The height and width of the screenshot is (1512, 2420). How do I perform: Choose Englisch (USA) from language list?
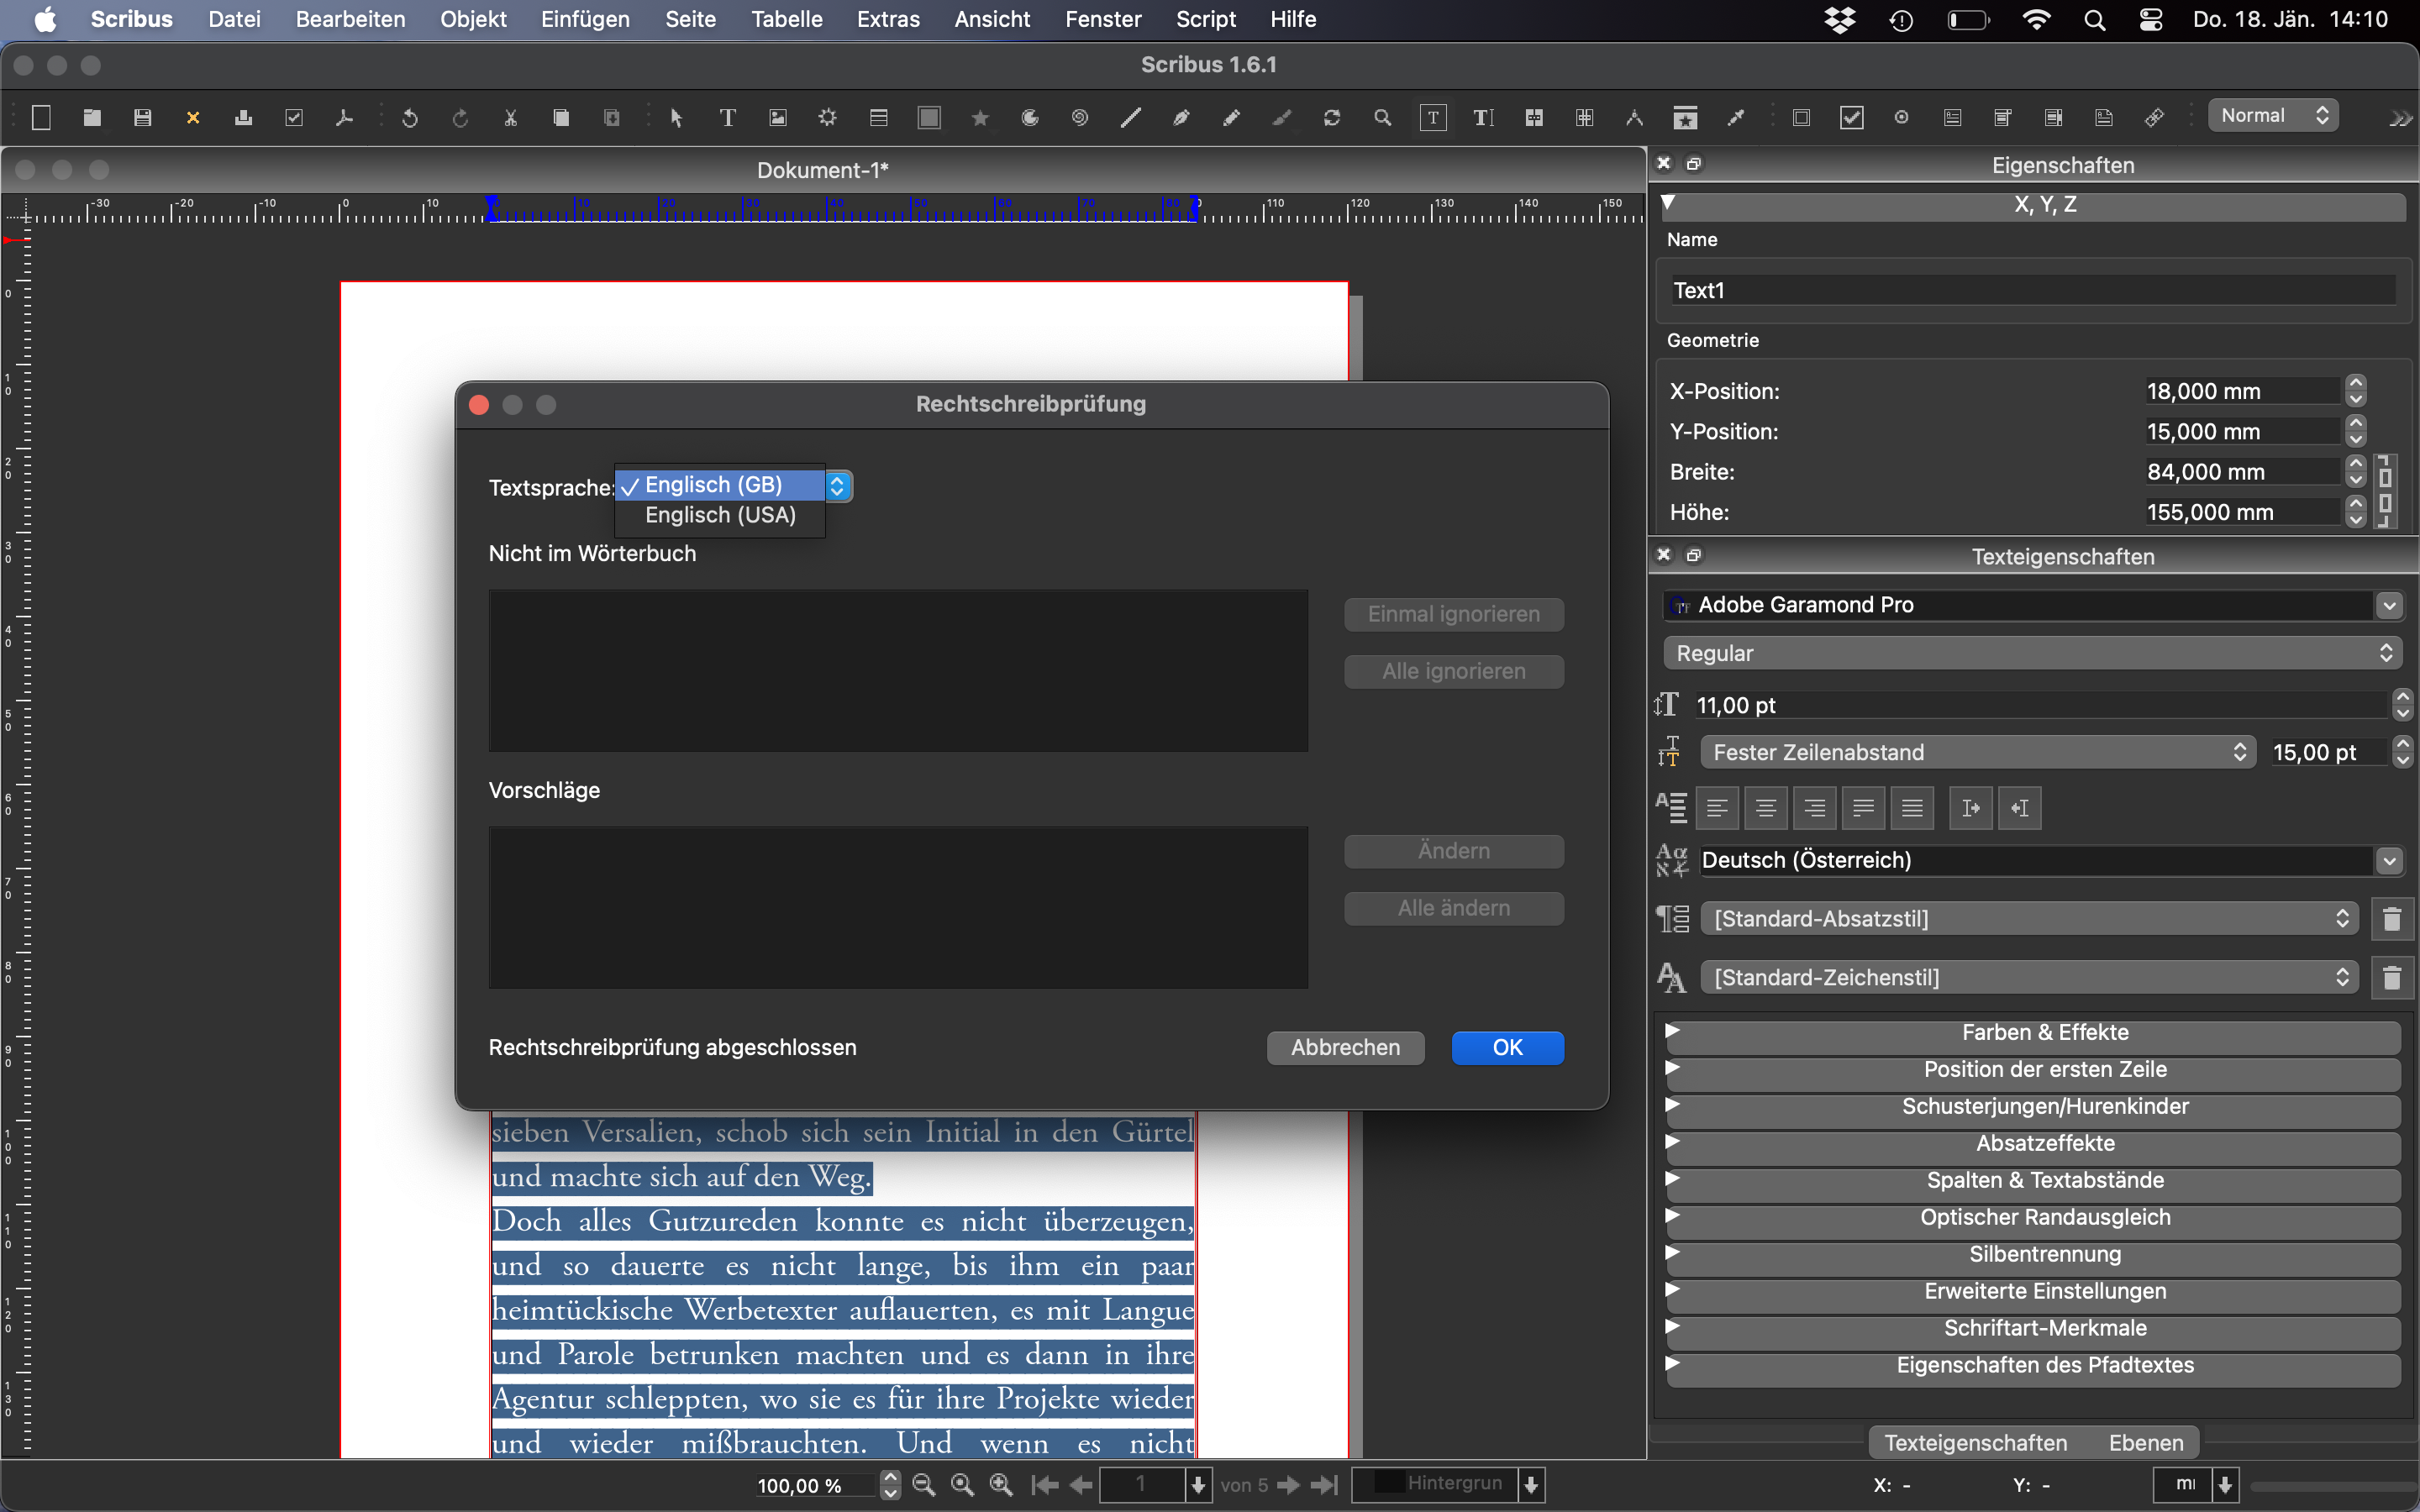click(720, 515)
